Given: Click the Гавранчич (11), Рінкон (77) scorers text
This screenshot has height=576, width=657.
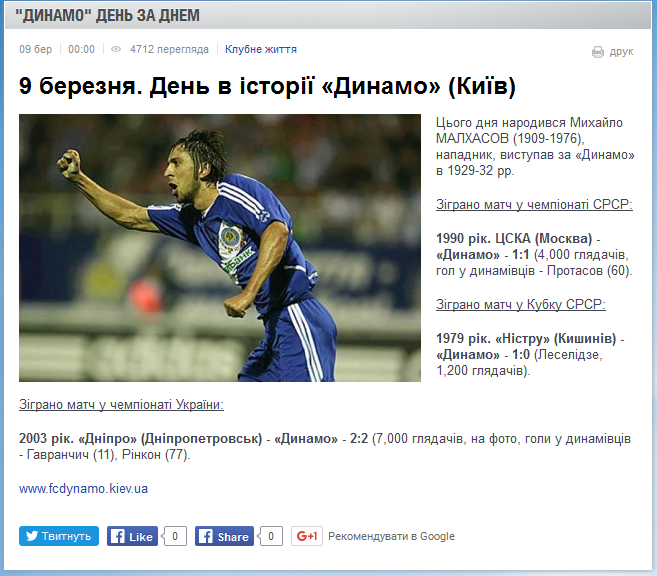Looking at the screenshot, I should pyautogui.click(x=109, y=455).
